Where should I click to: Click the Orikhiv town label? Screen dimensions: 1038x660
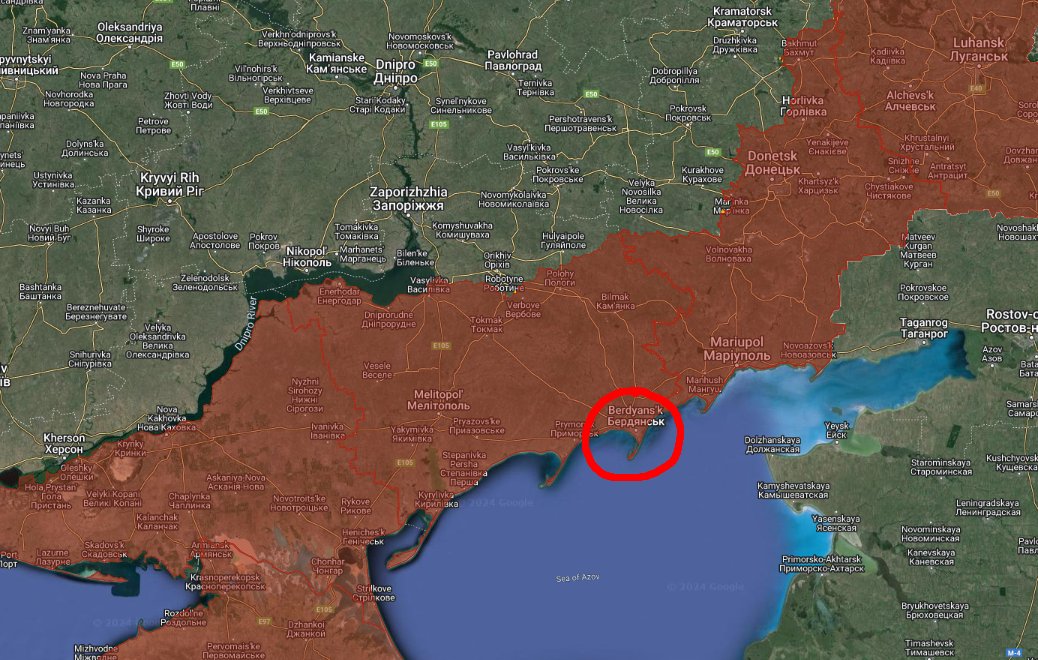pyautogui.click(x=497, y=260)
